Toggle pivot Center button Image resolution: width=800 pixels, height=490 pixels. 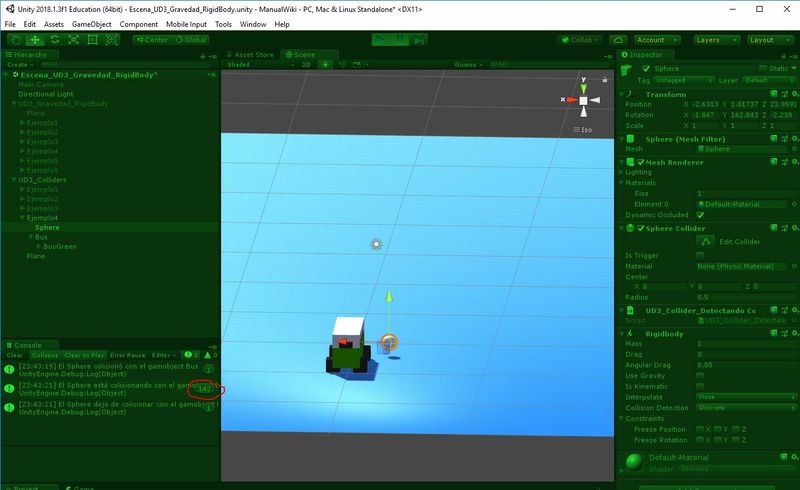(x=152, y=40)
